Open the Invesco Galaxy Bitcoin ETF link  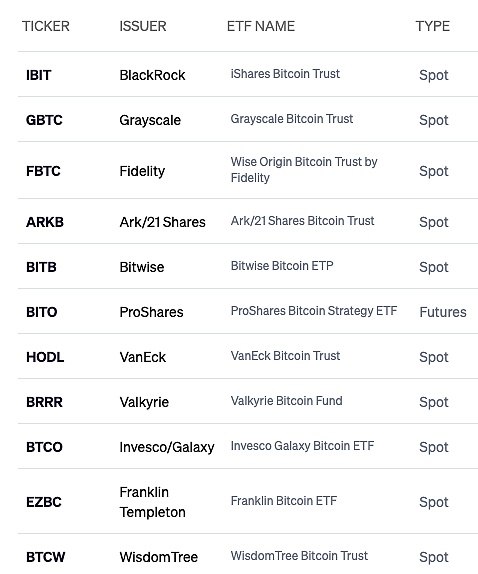coord(302,446)
